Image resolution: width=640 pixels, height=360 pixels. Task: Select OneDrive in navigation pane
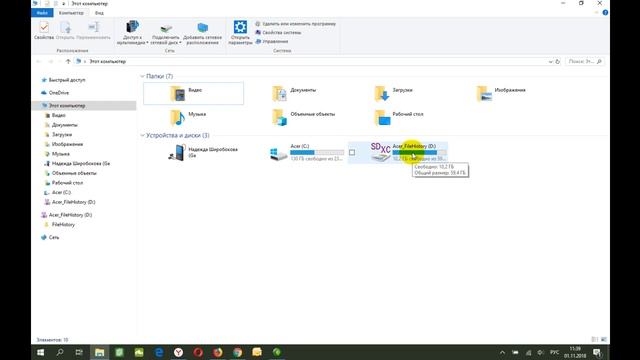coord(59,93)
